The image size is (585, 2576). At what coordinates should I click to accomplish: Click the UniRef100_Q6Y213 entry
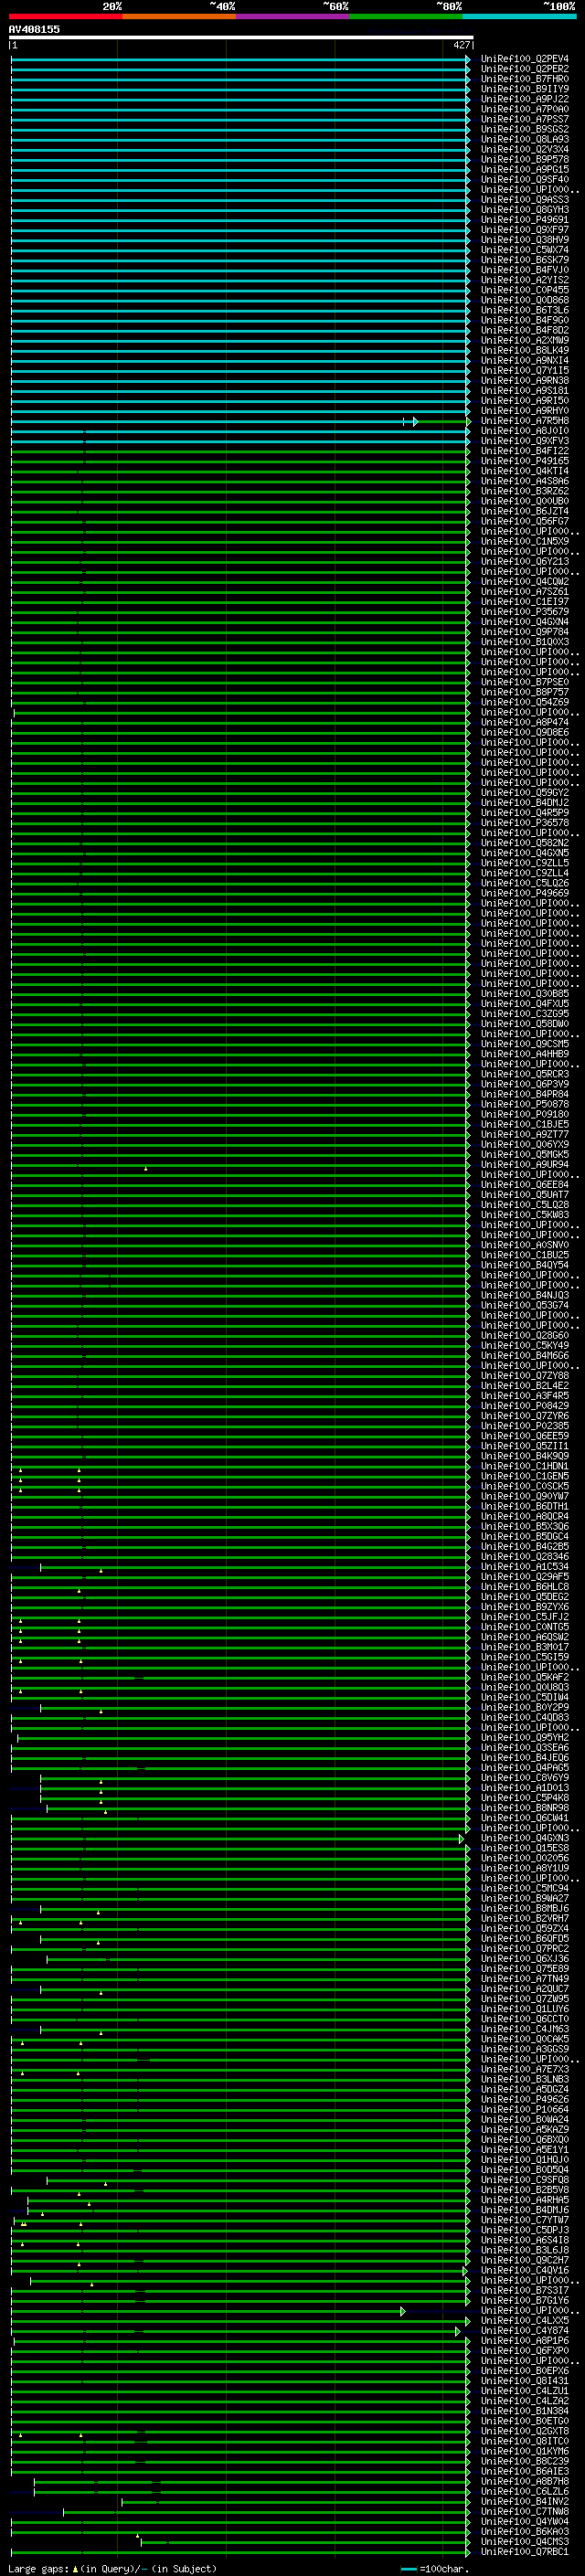pos(524,562)
